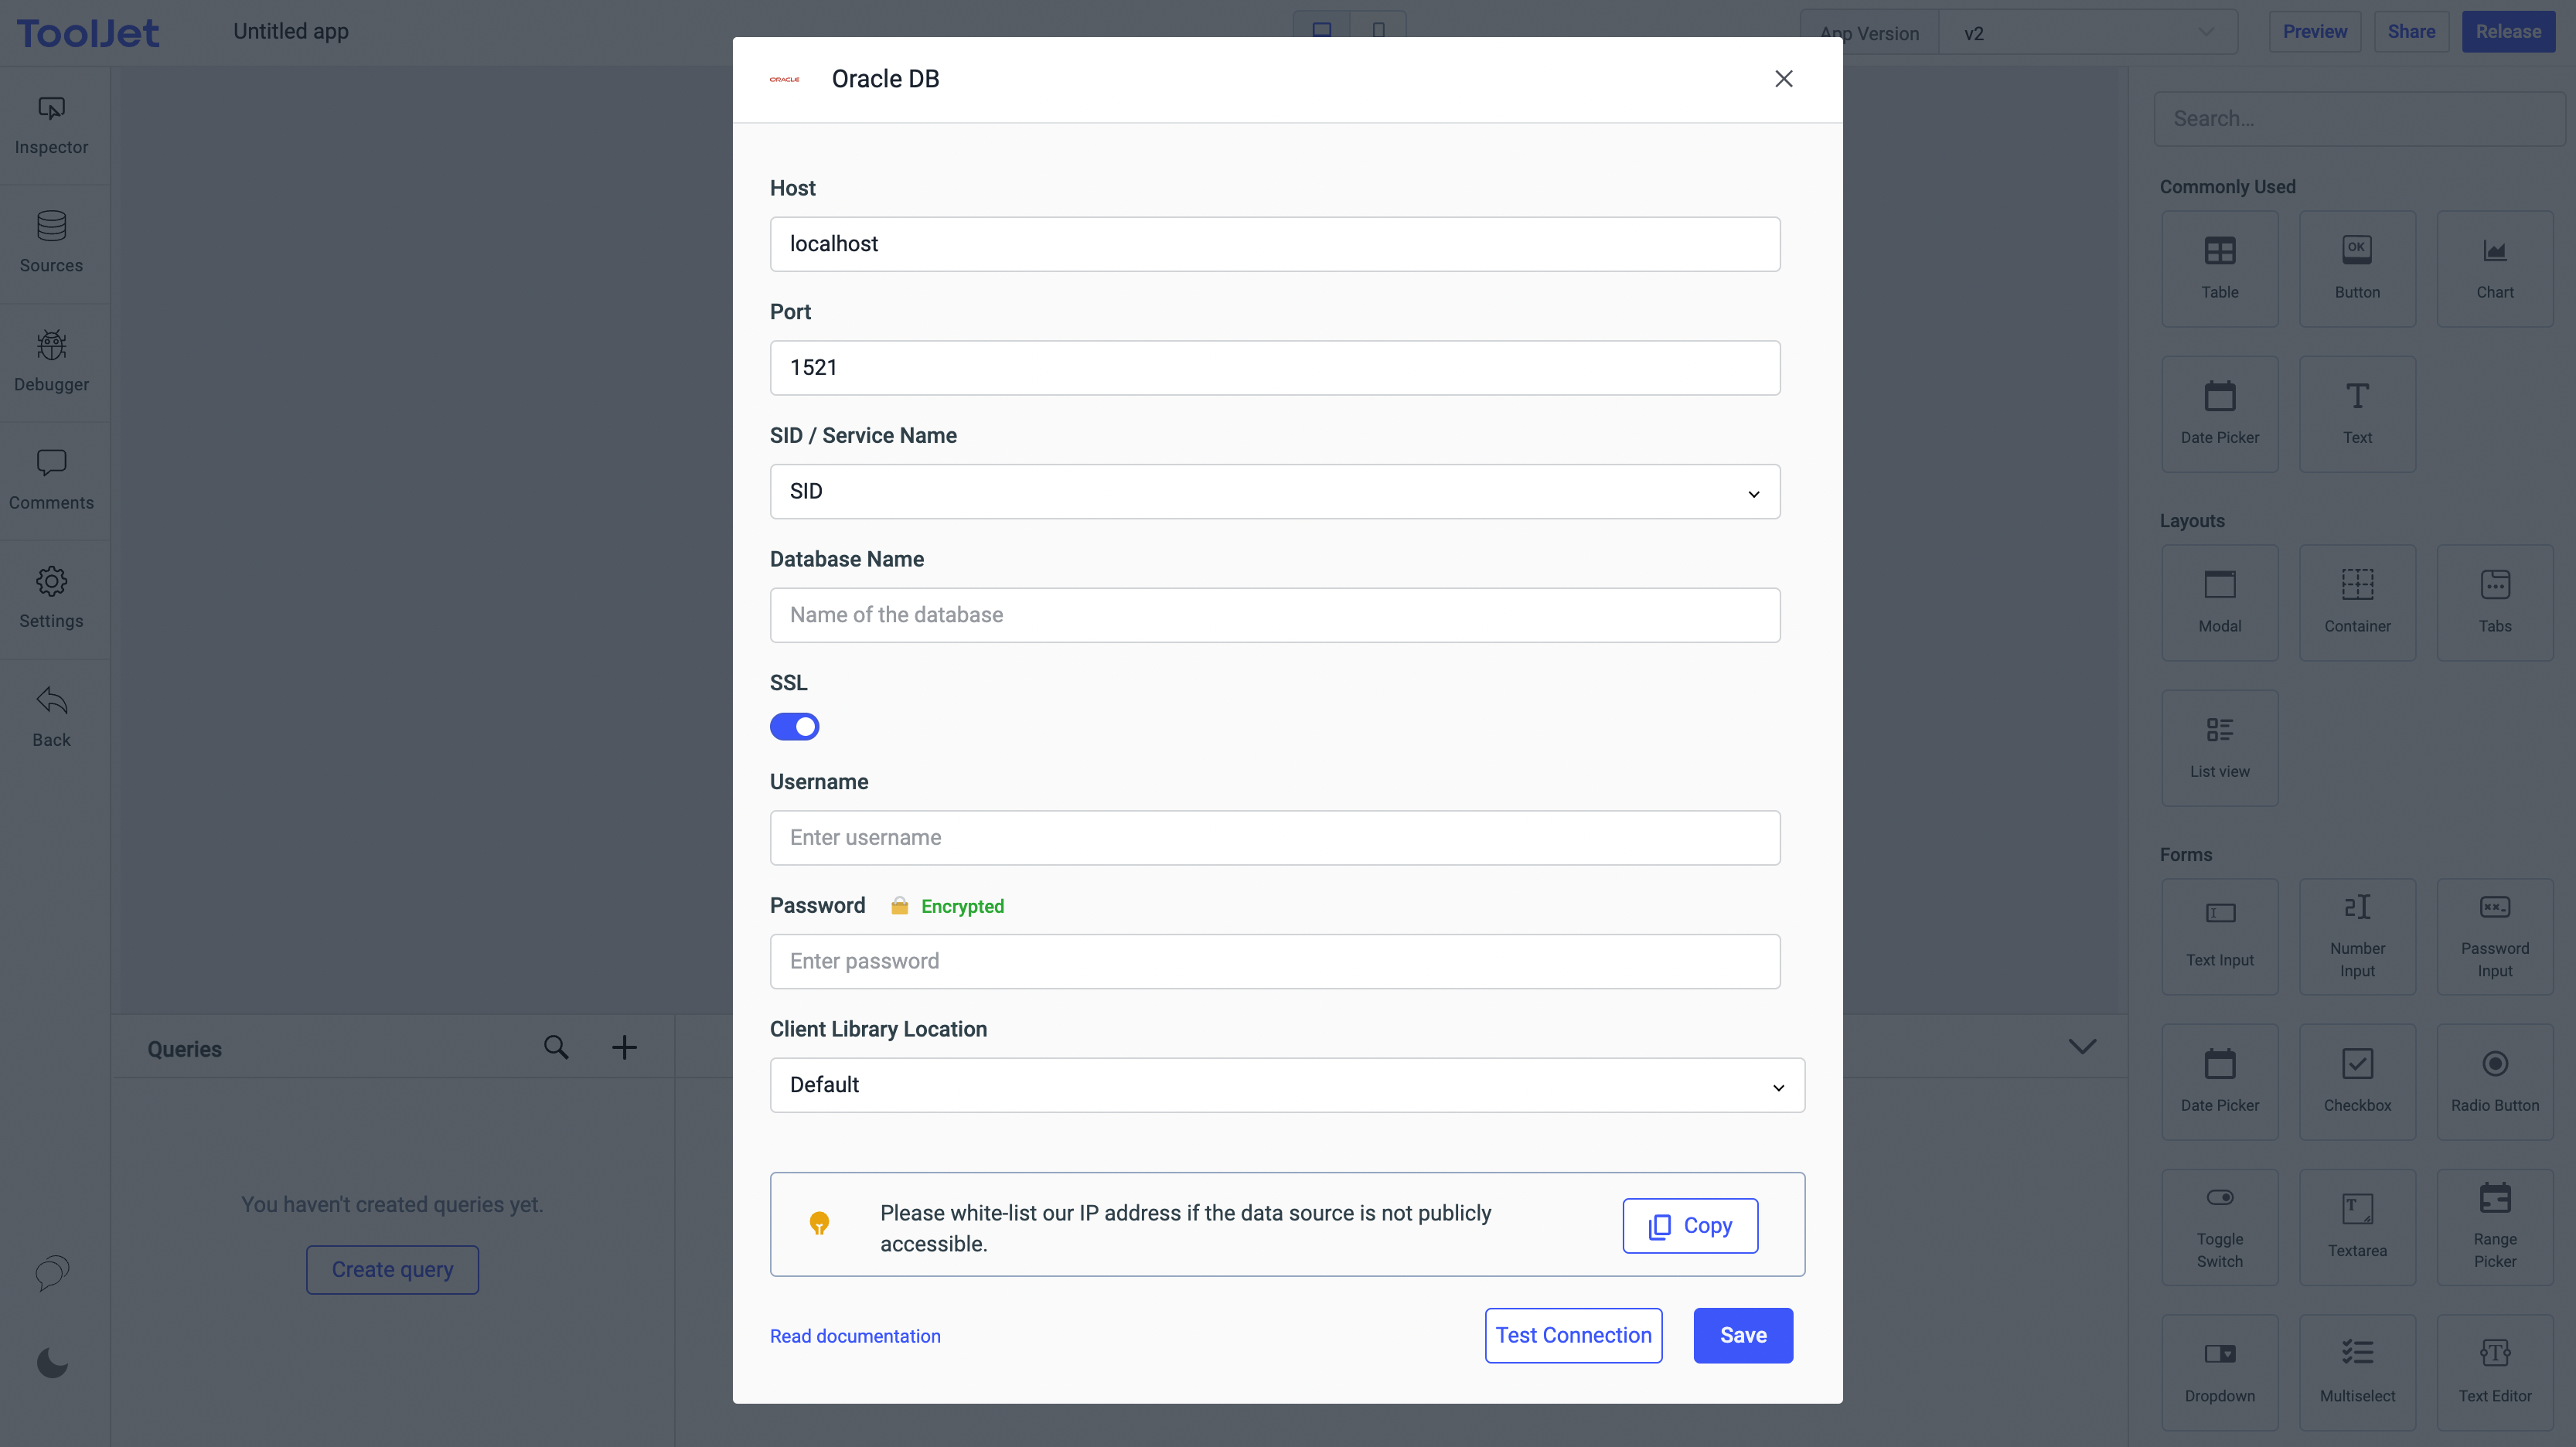Click the Test Connection button

tap(1573, 1335)
